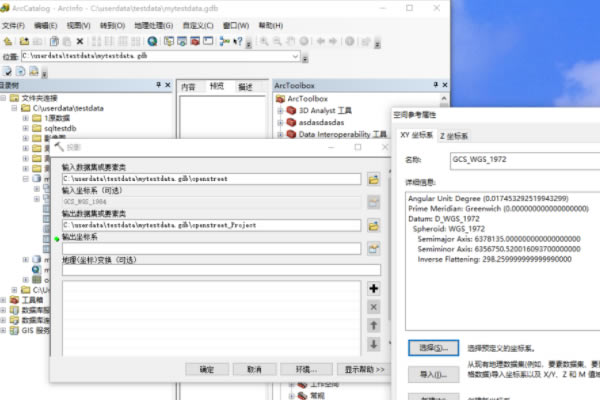Click the X icon to remove transformation
The height and width of the screenshot is (400, 600).
pos(373,307)
